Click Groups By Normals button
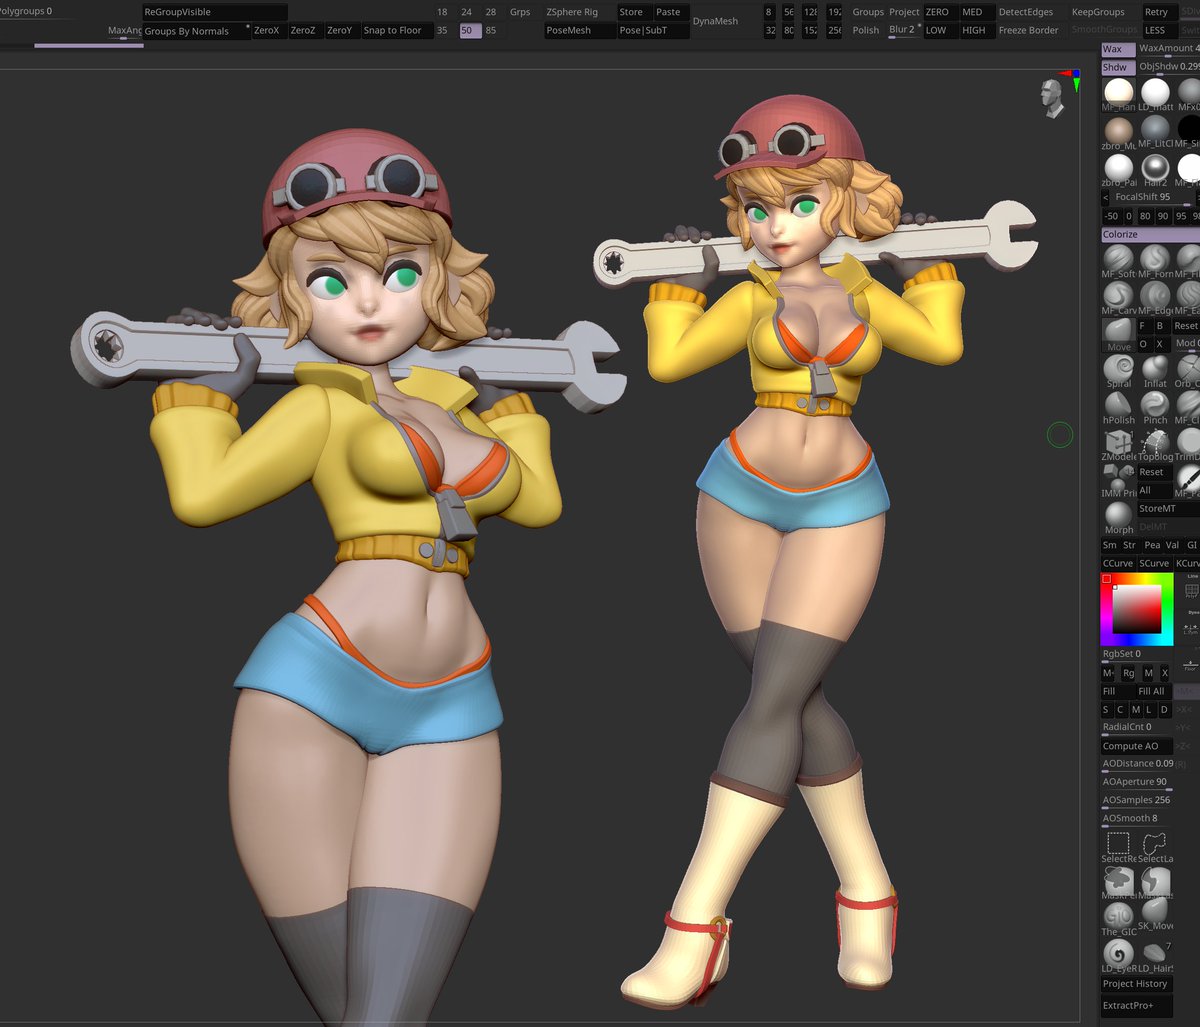1200x1027 pixels. tap(196, 31)
